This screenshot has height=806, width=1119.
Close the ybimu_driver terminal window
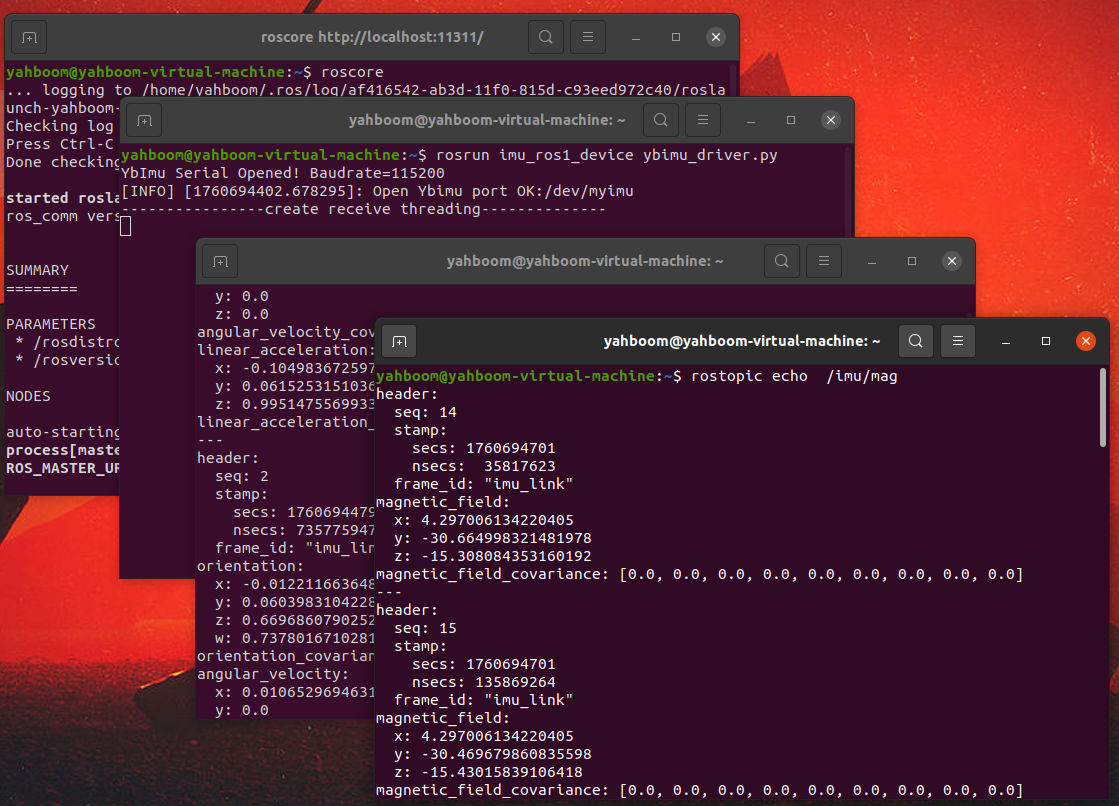pos(831,121)
